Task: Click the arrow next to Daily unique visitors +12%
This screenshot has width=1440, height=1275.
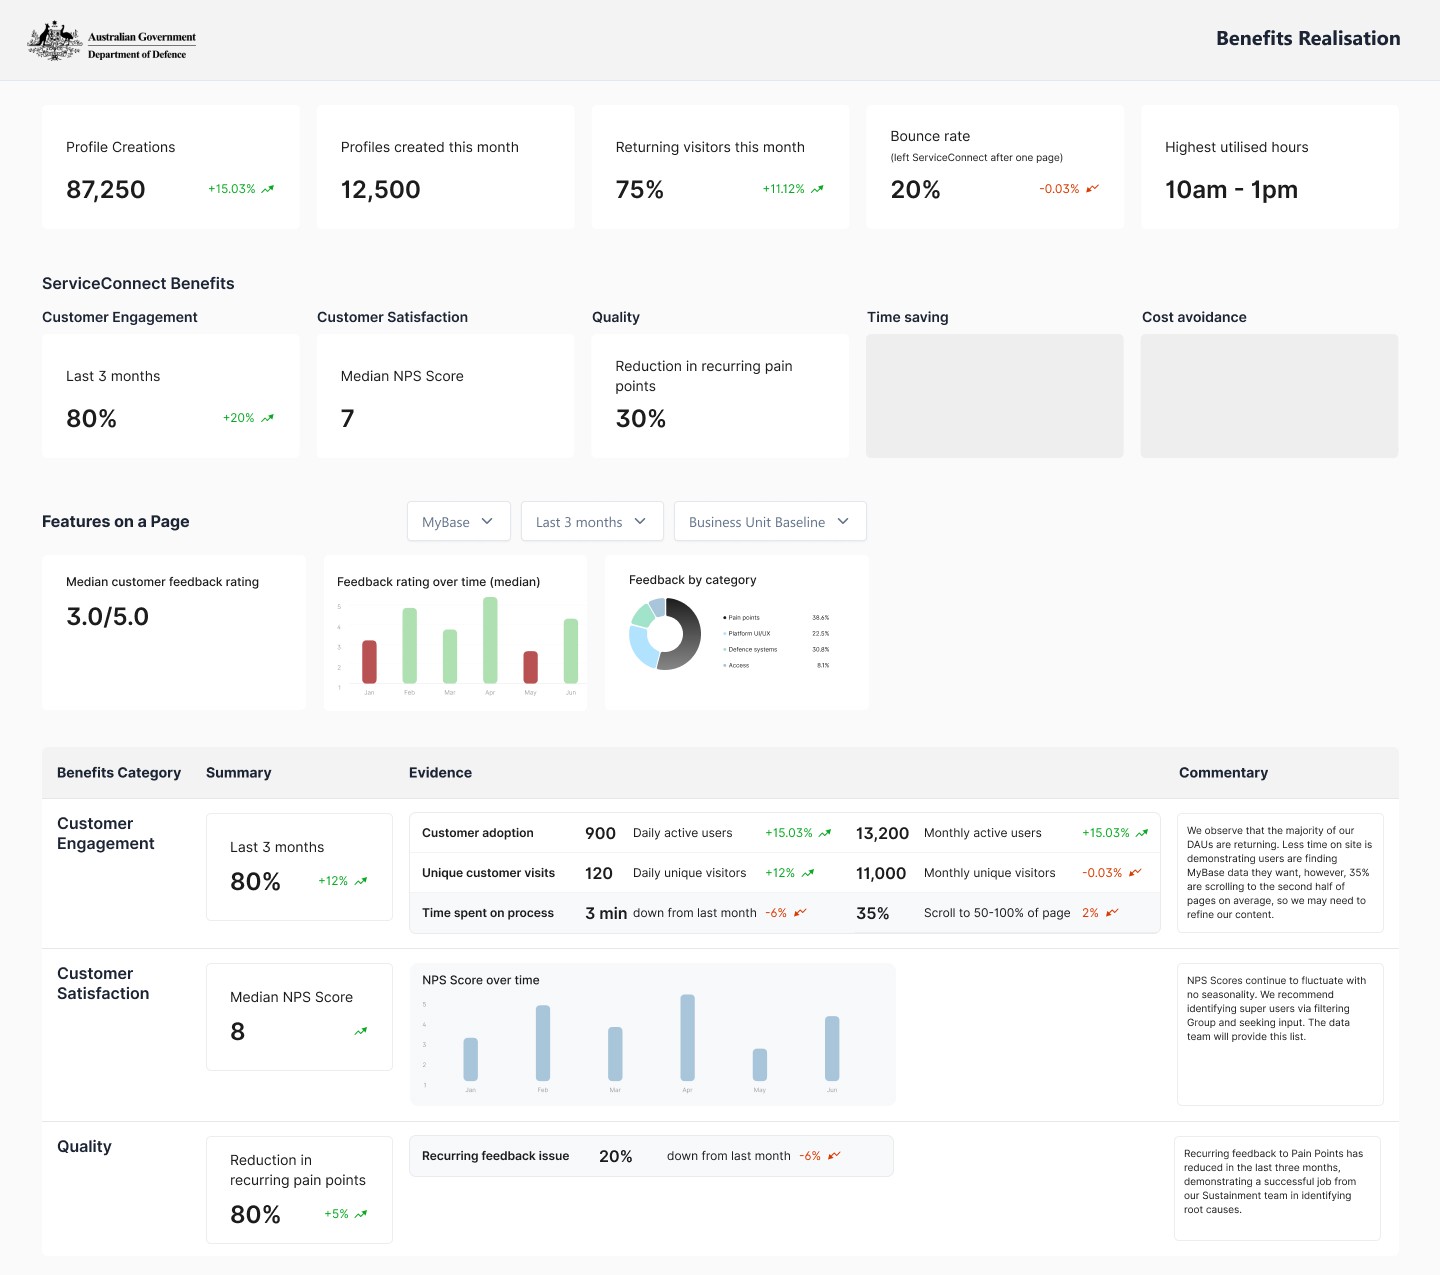Action: [x=808, y=873]
